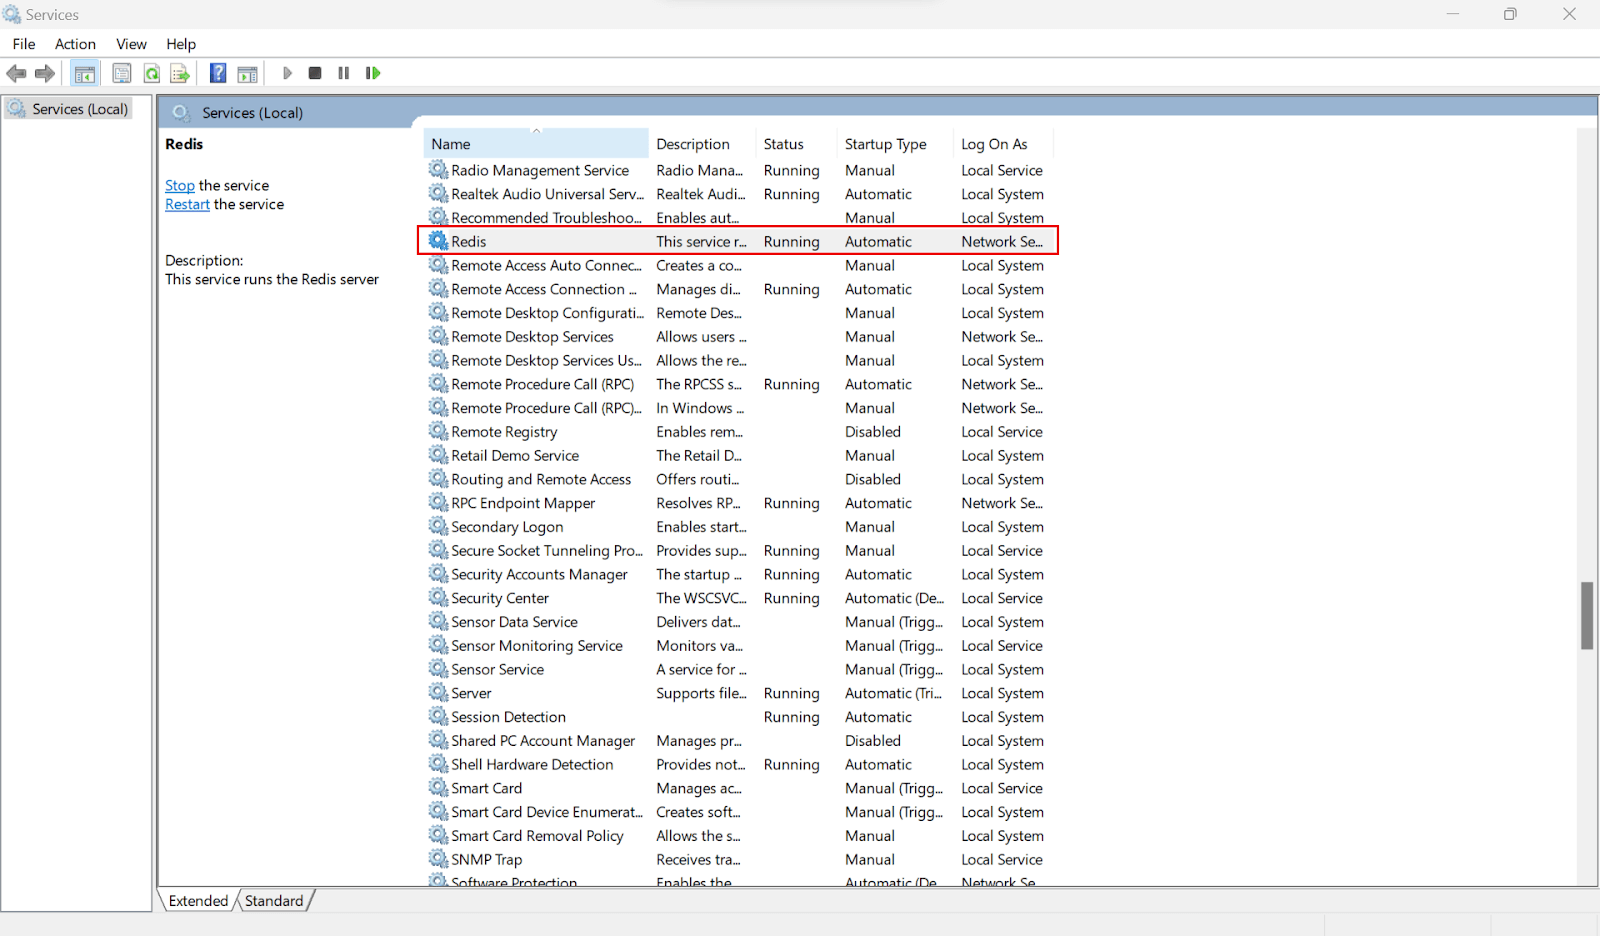The image size is (1600, 936).
Task: Select Sensor Monitoring Service row
Action: click(x=740, y=645)
